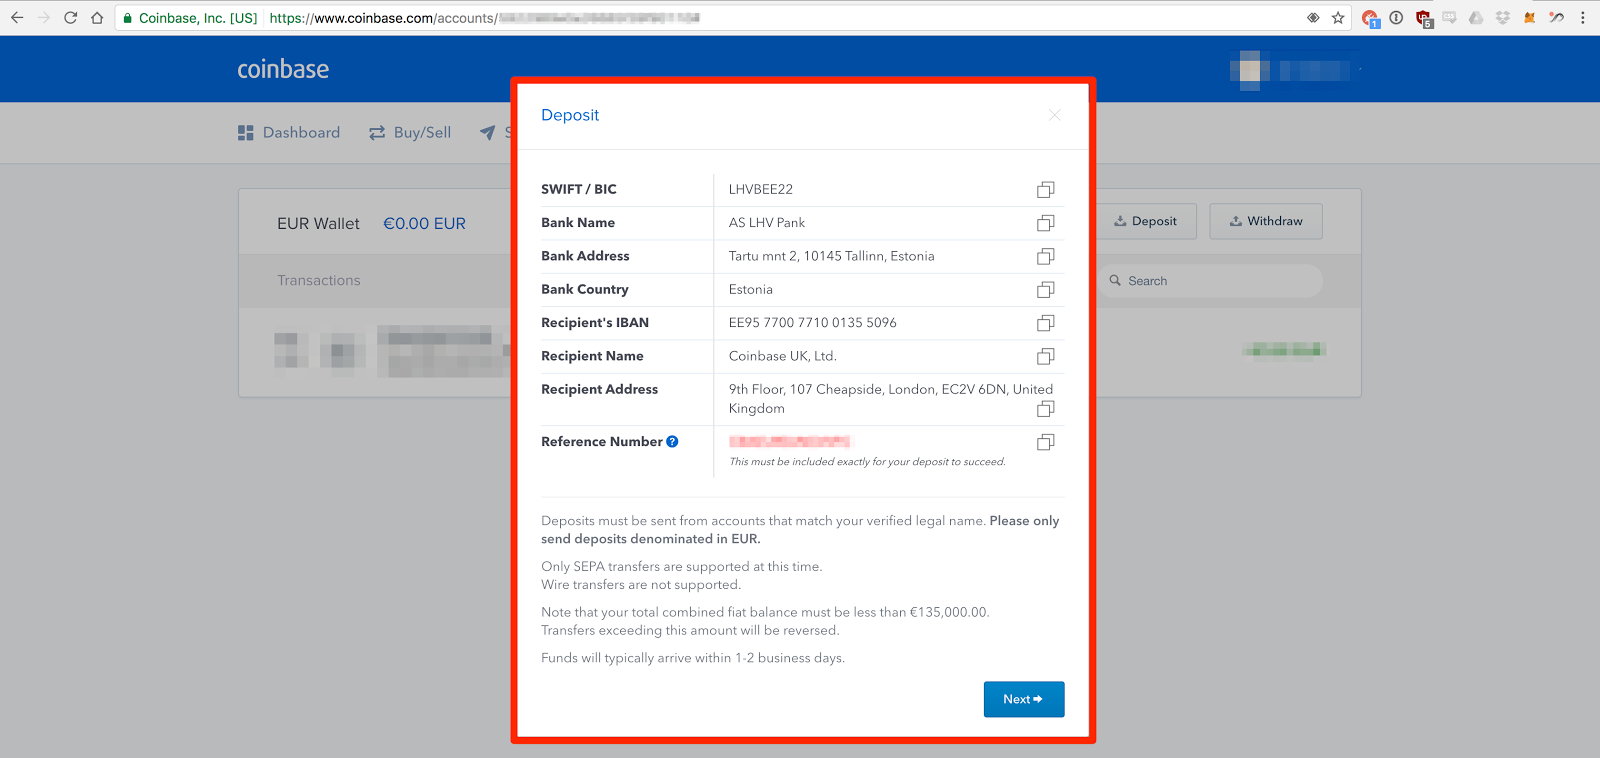Click the Dropbox extension icon
This screenshot has width=1600, height=758.
(1502, 18)
